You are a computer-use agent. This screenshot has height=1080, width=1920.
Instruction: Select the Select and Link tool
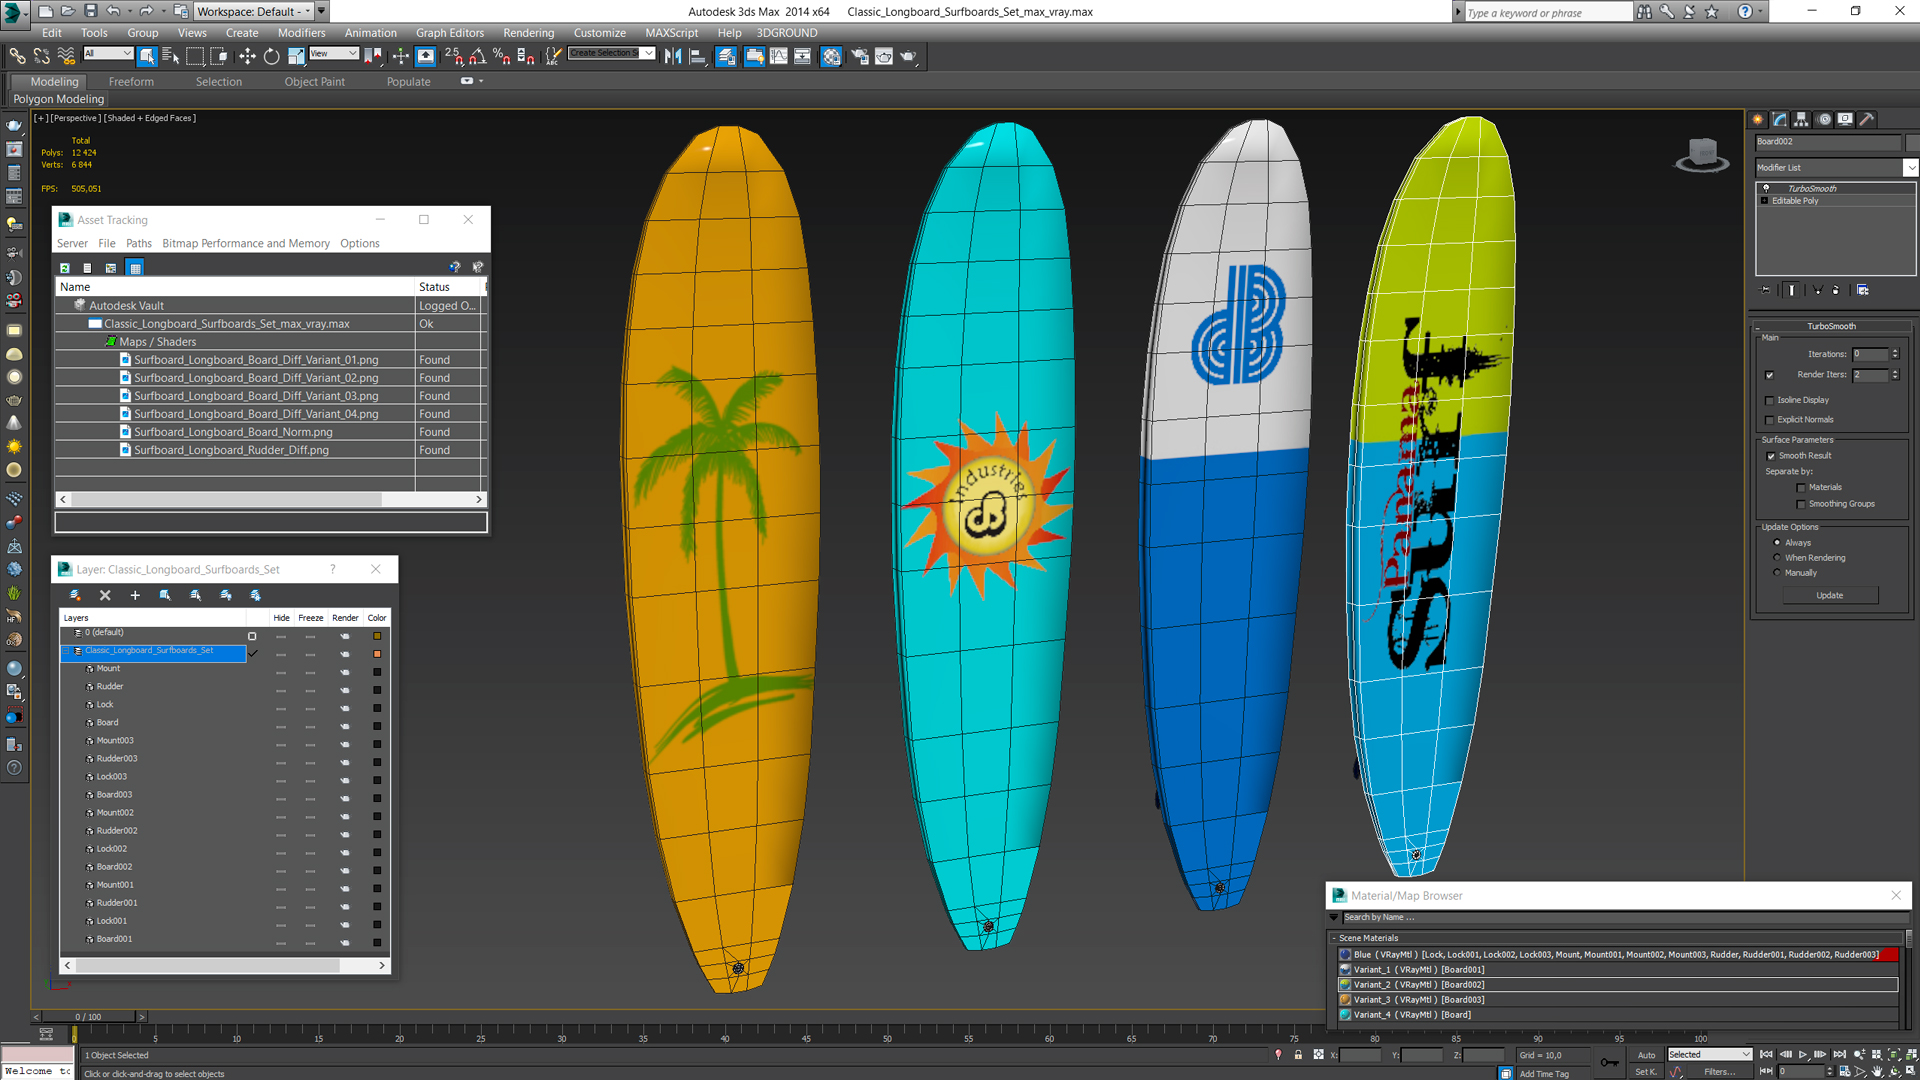[17, 56]
